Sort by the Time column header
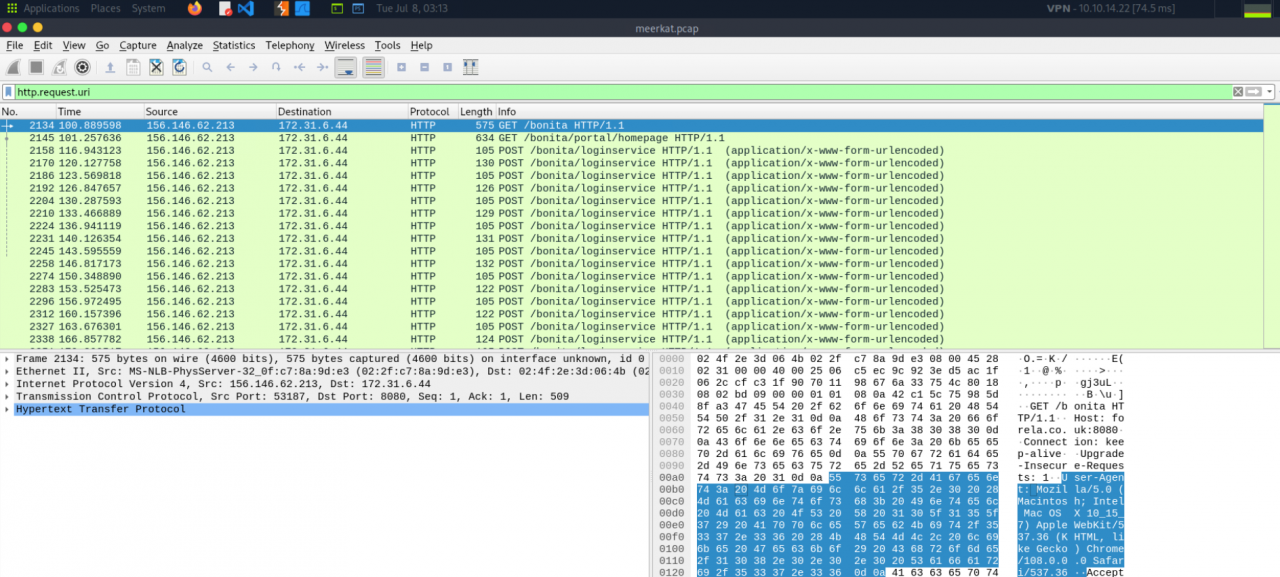Viewport: 1280px width, 577px height. coord(99,112)
